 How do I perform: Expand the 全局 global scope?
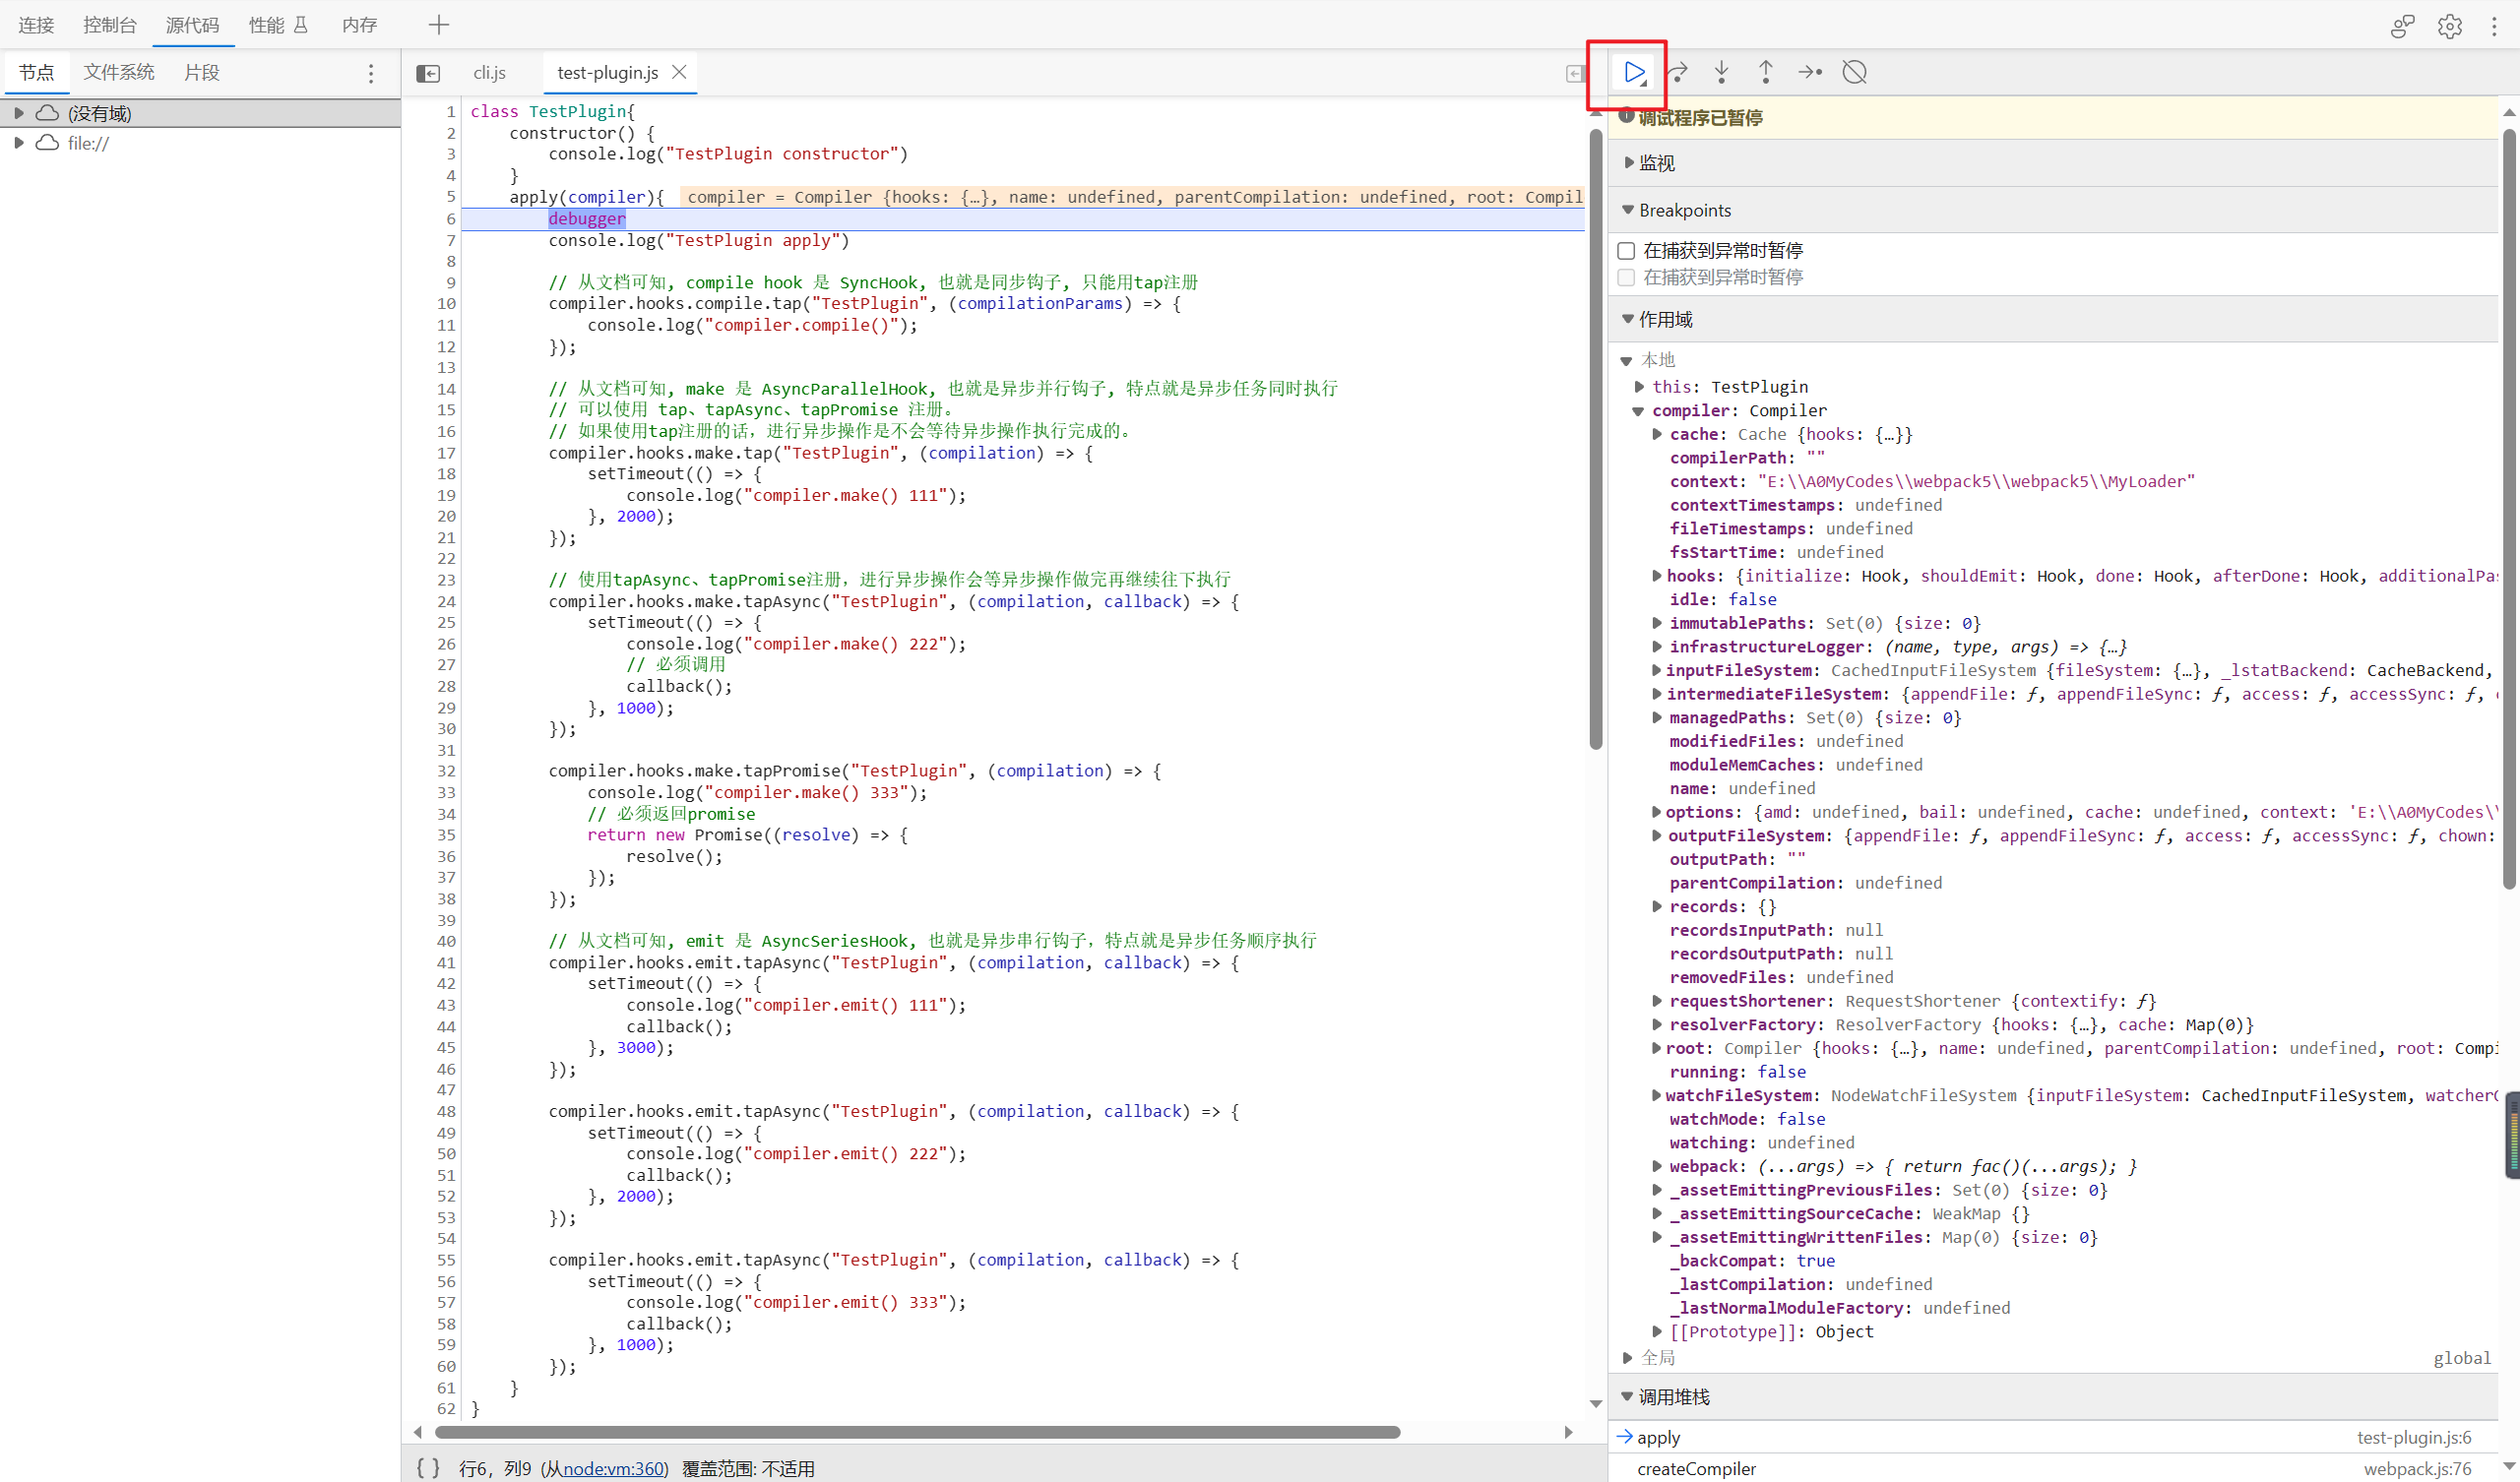1628,1357
